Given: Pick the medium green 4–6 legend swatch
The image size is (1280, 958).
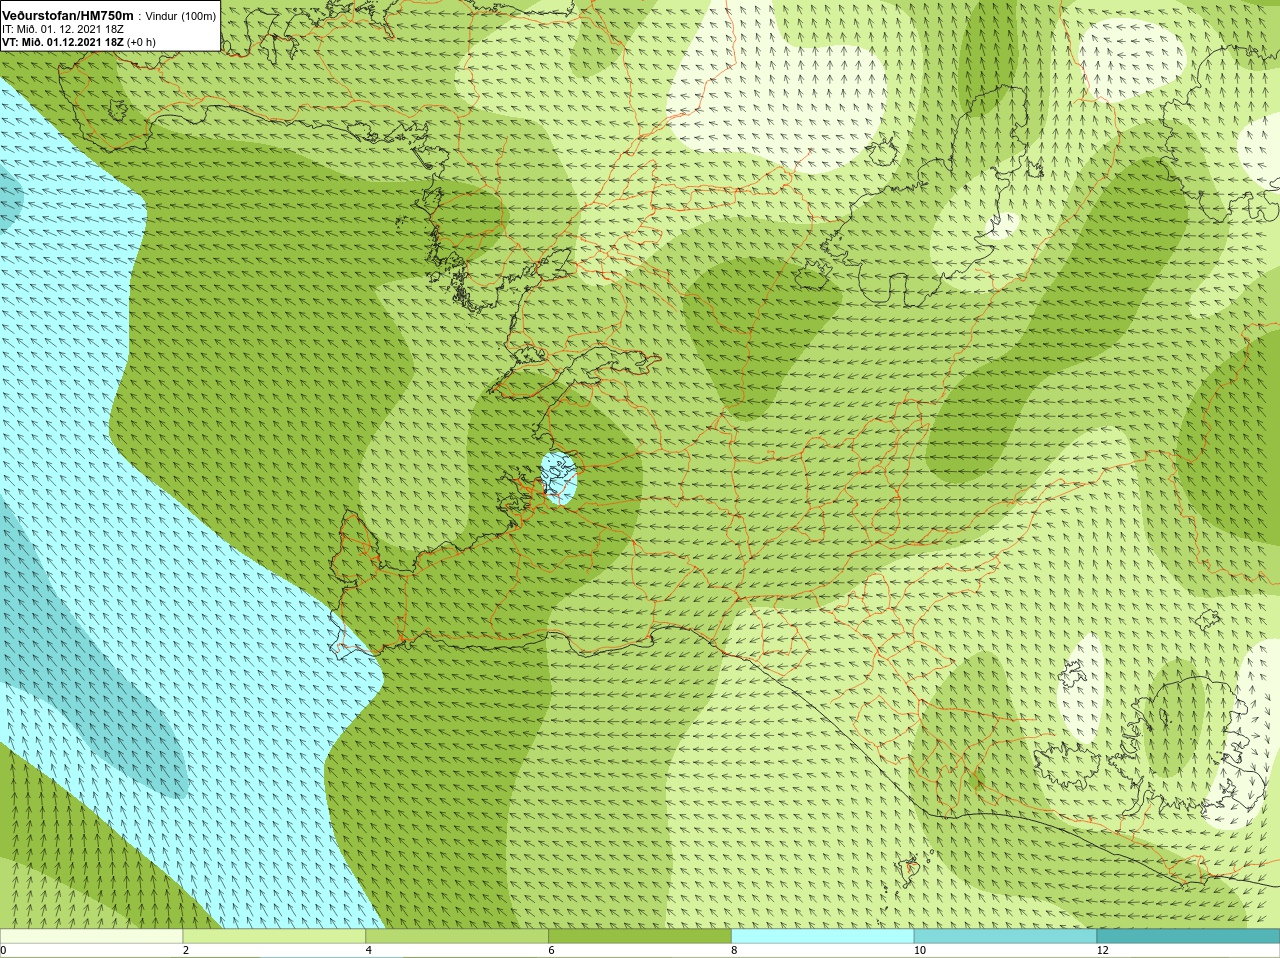Looking at the screenshot, I should pyautogui.click(x=457, y=936).
